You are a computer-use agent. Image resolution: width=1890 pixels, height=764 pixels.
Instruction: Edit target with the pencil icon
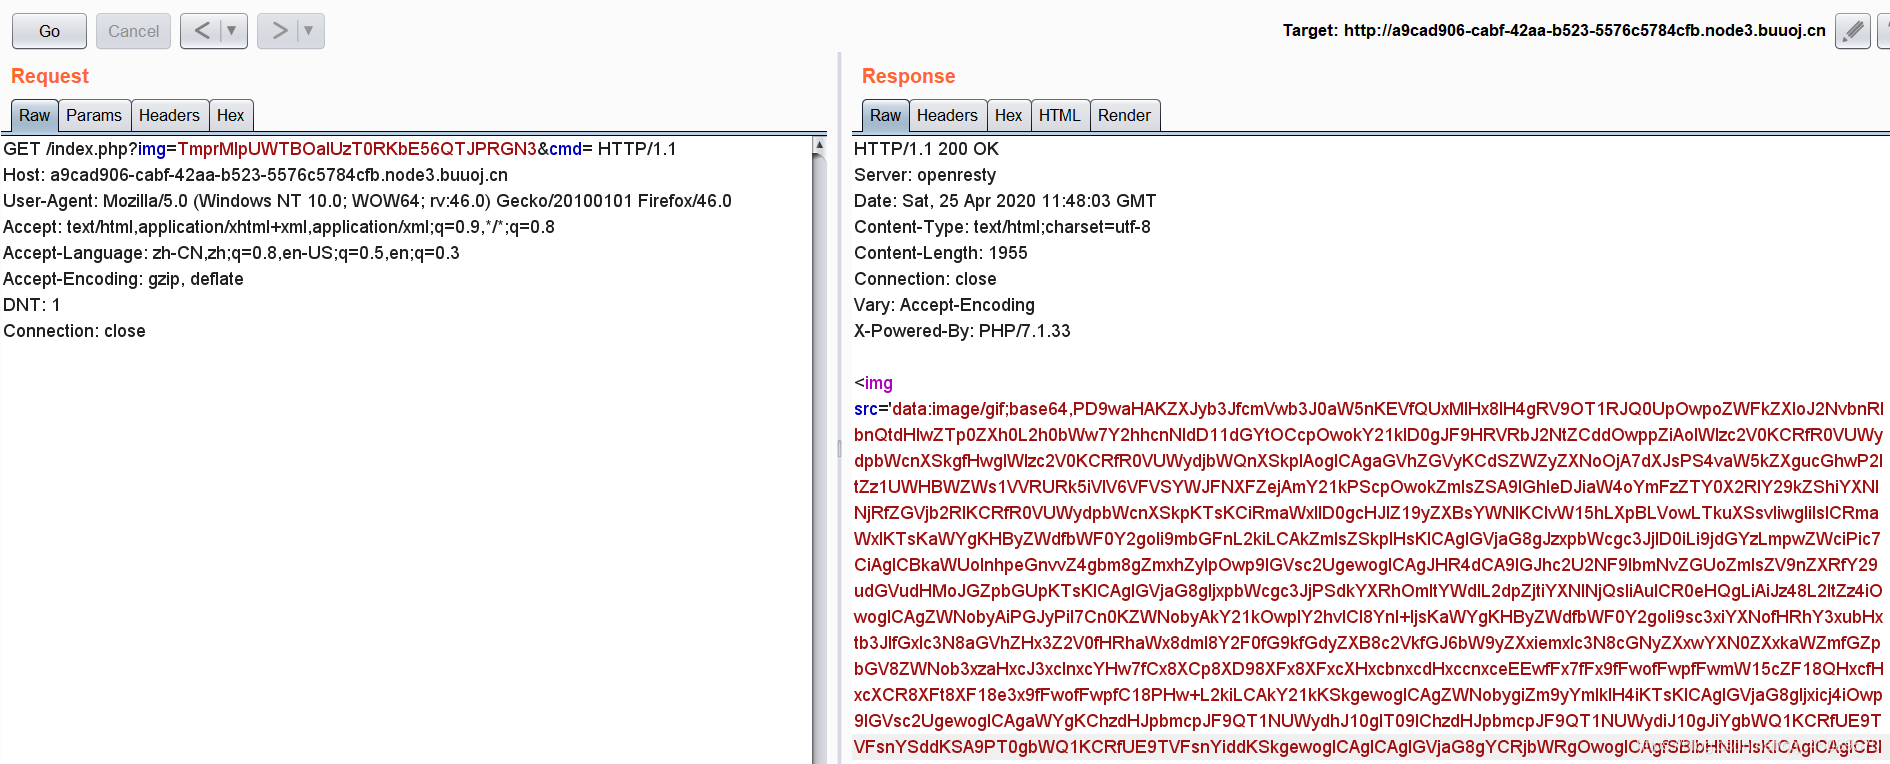1853,31
